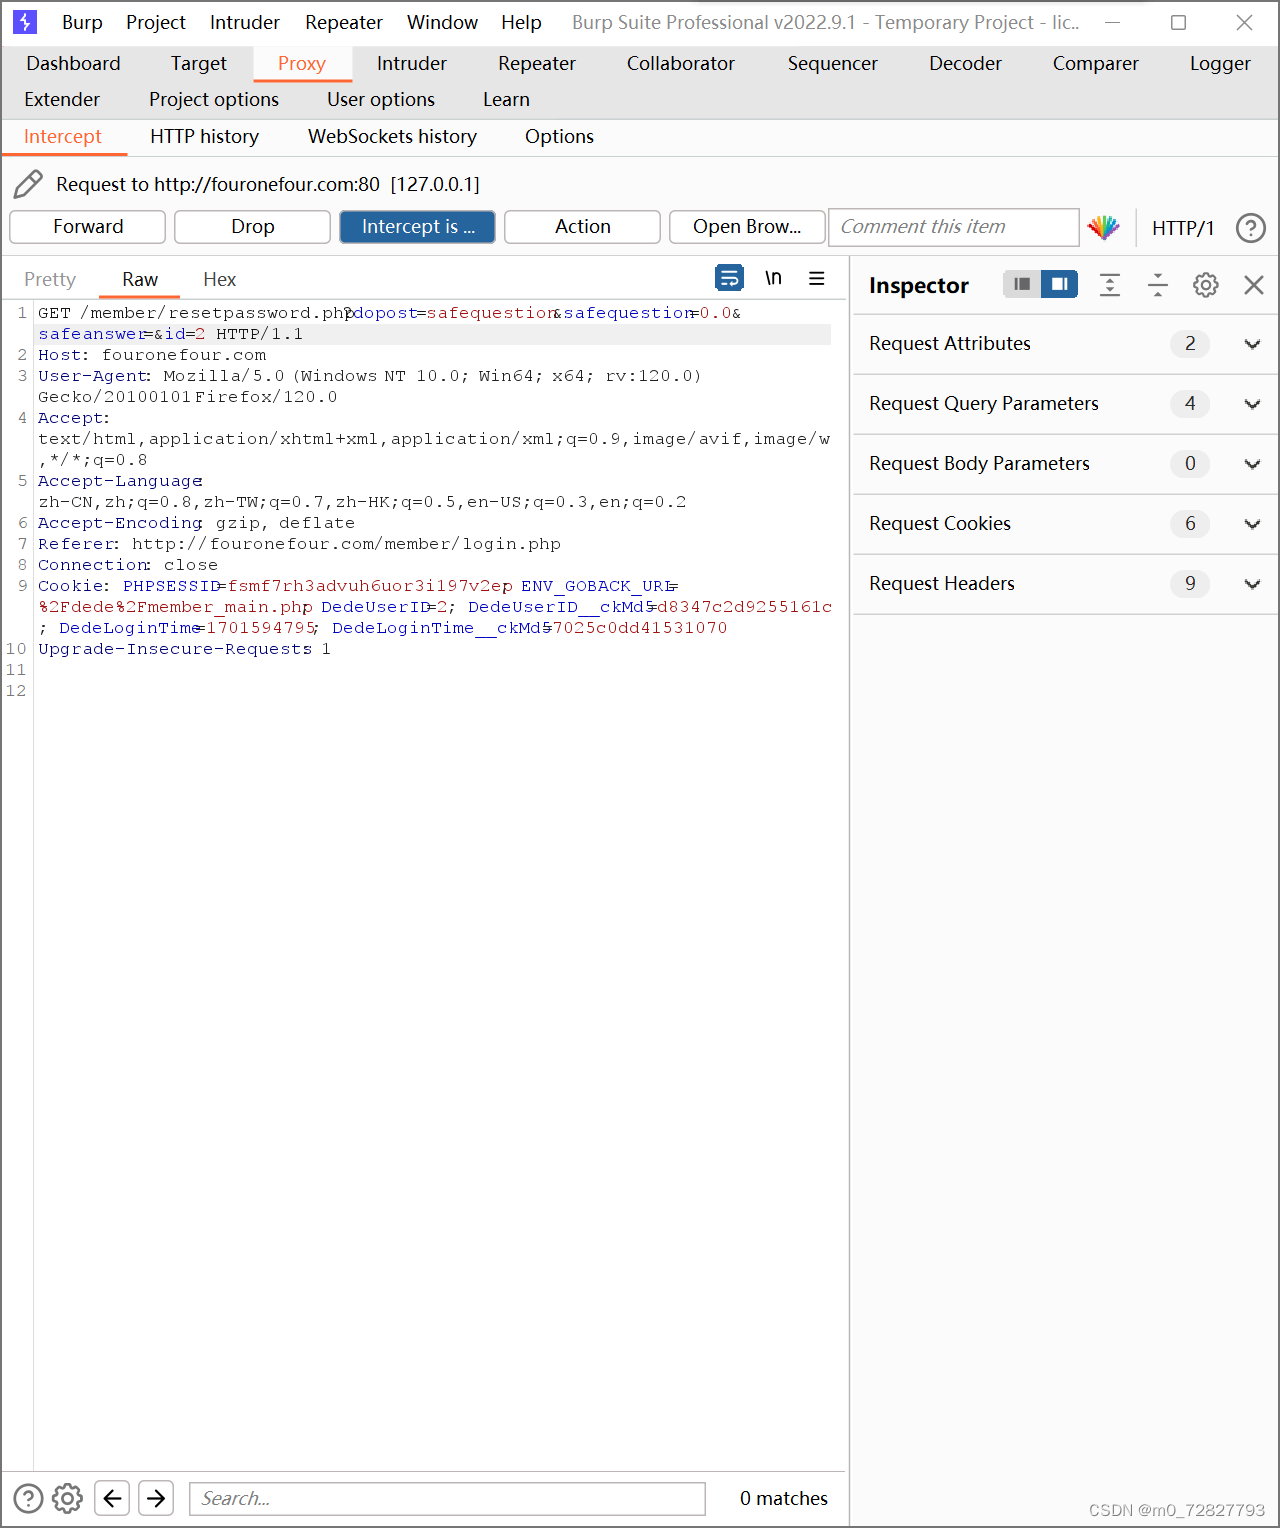Screen dimensions: 1280x1528
Task: Click the Accept-Encoding header line
Action: click(x=196, y=523)
